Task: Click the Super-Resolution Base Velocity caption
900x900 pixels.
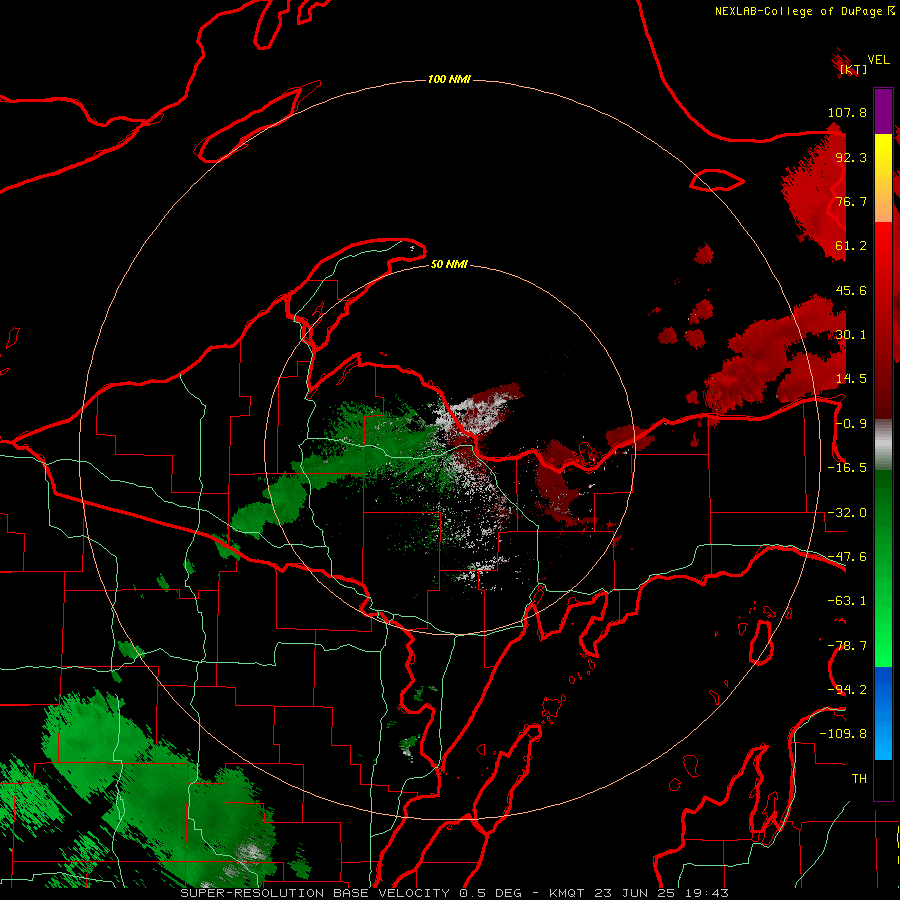Action: coord(455,893)
